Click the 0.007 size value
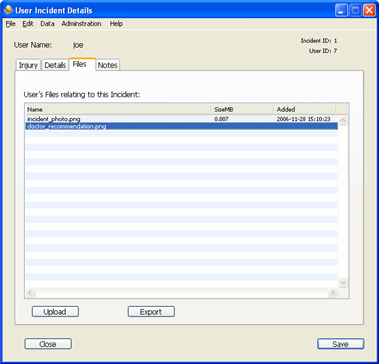 click(x=221, y=119)
